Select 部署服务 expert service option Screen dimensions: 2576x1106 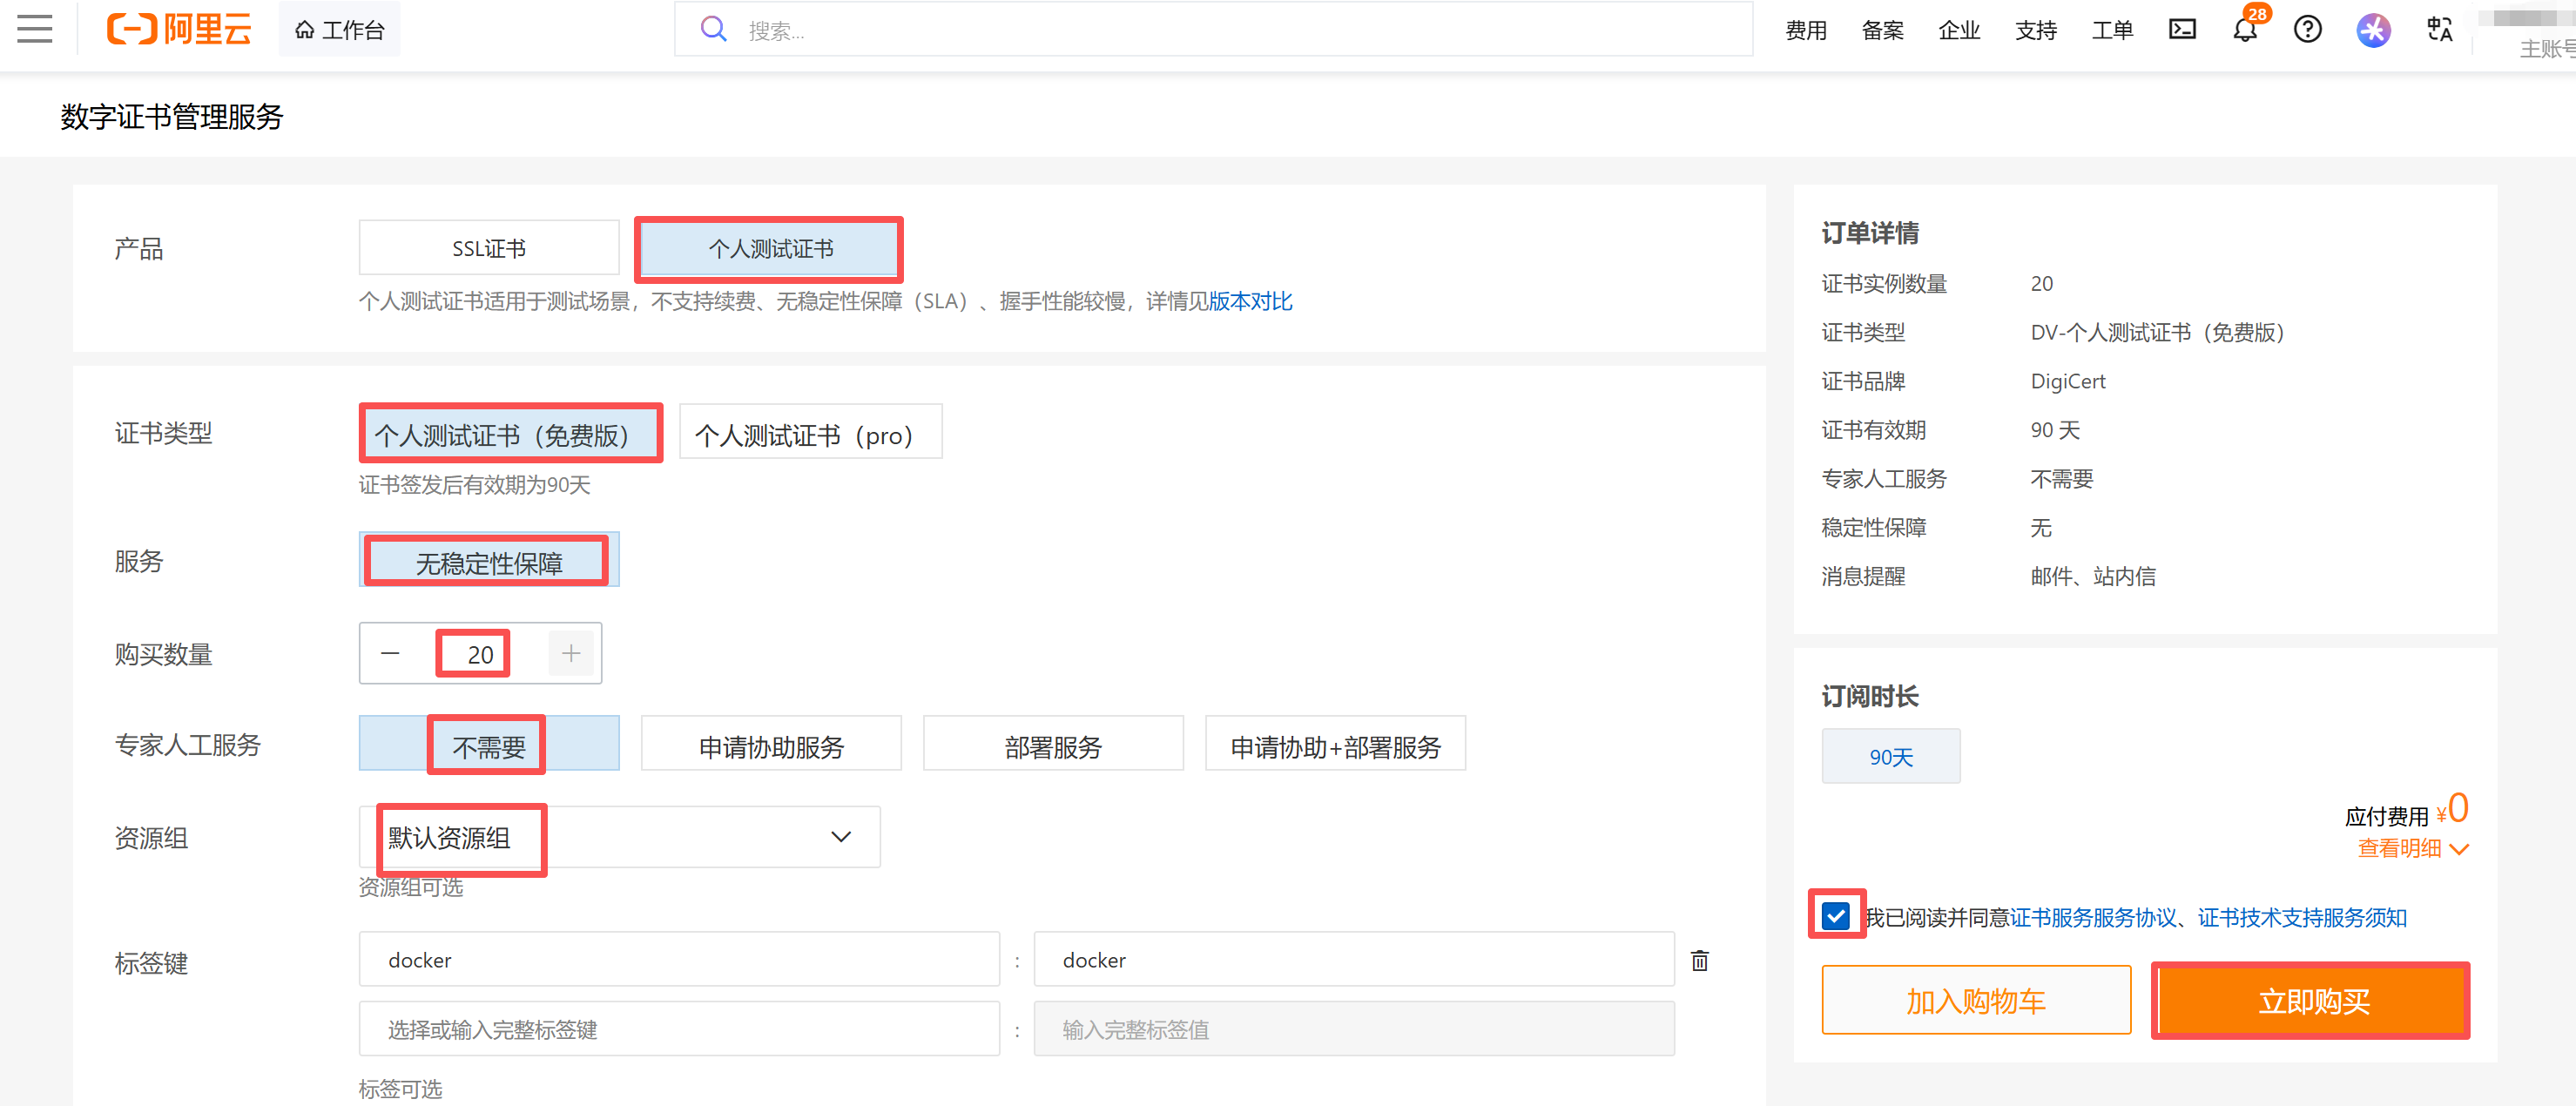1053,744
